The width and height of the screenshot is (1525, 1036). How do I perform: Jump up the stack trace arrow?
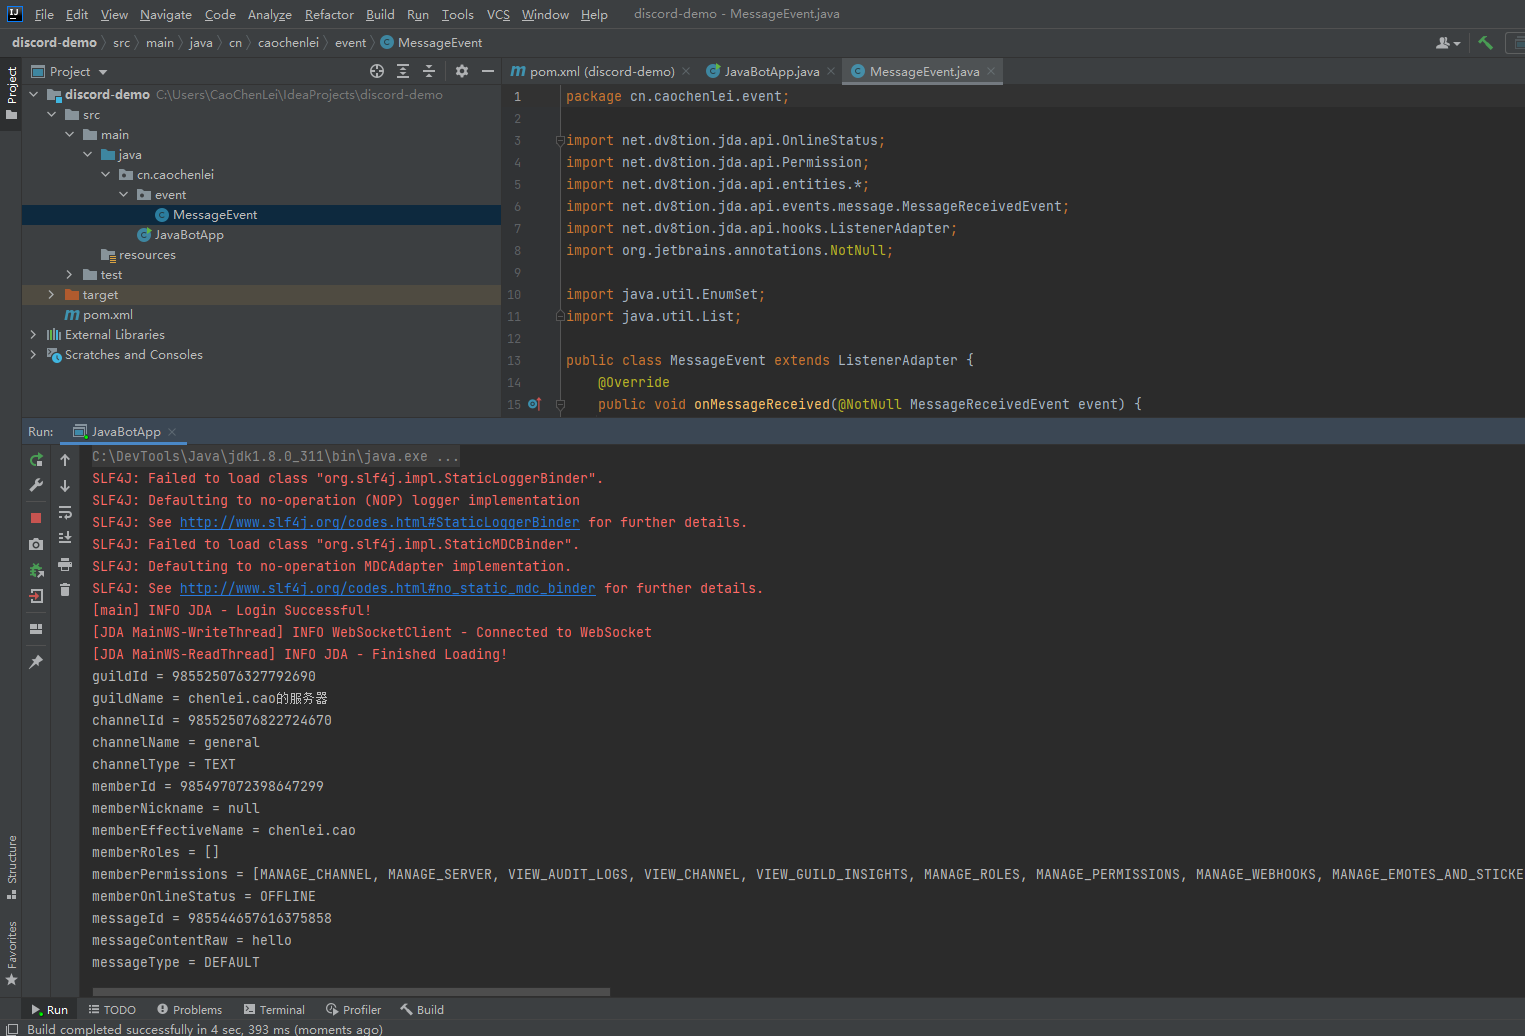tap(65, 460)
